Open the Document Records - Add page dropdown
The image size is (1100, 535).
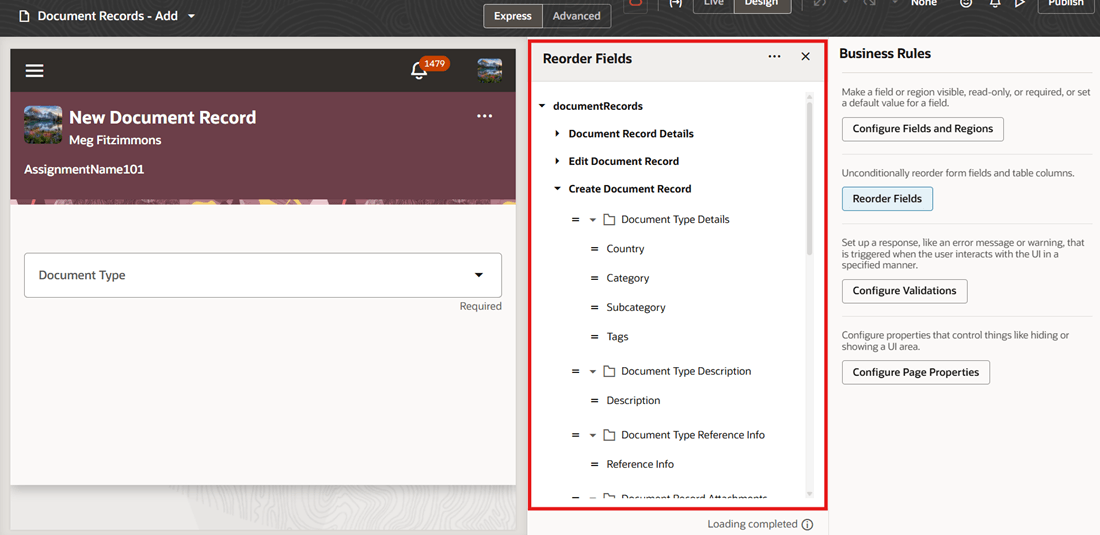click(x=192, y=15)
